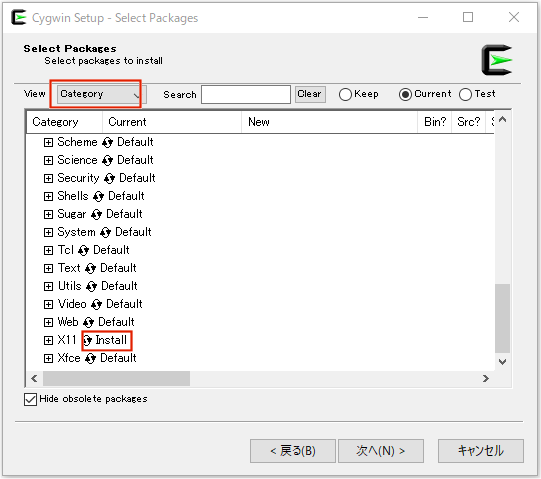This screenshot has width=541, height=479.
Task: Click the horizontal scrollbar left arrow
Action: coord(34,379)
